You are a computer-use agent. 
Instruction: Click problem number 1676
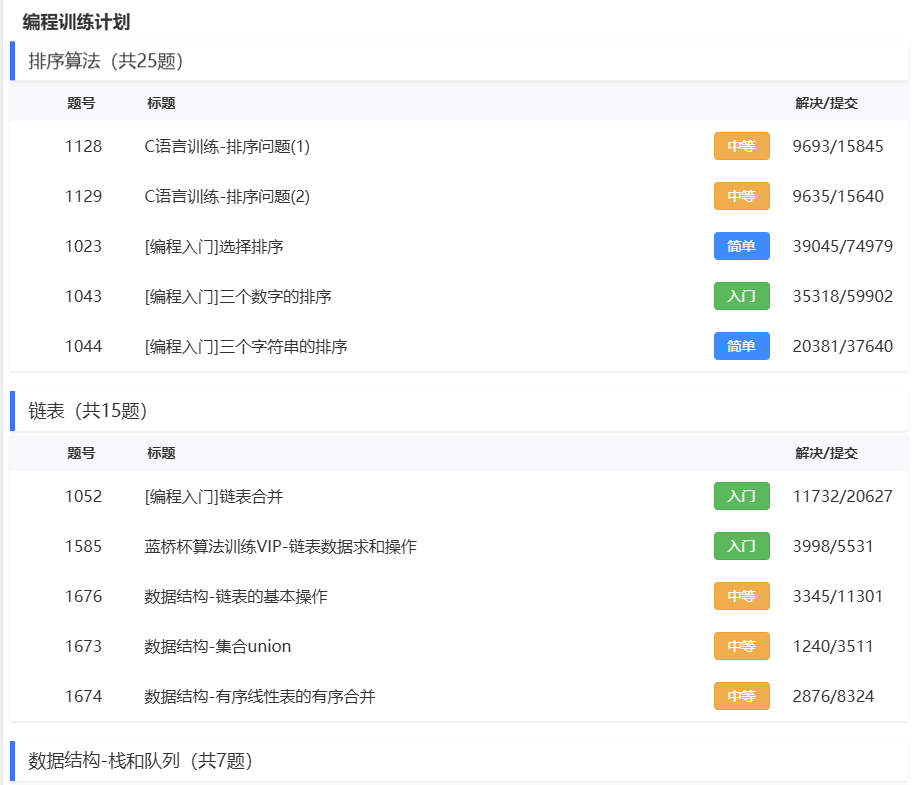(83, 596)
